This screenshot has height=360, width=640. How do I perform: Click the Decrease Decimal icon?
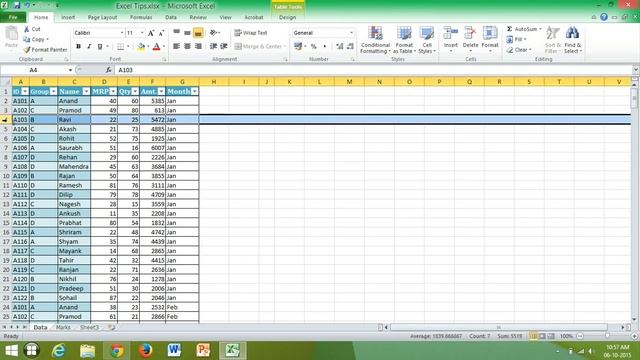coord(350,47)
